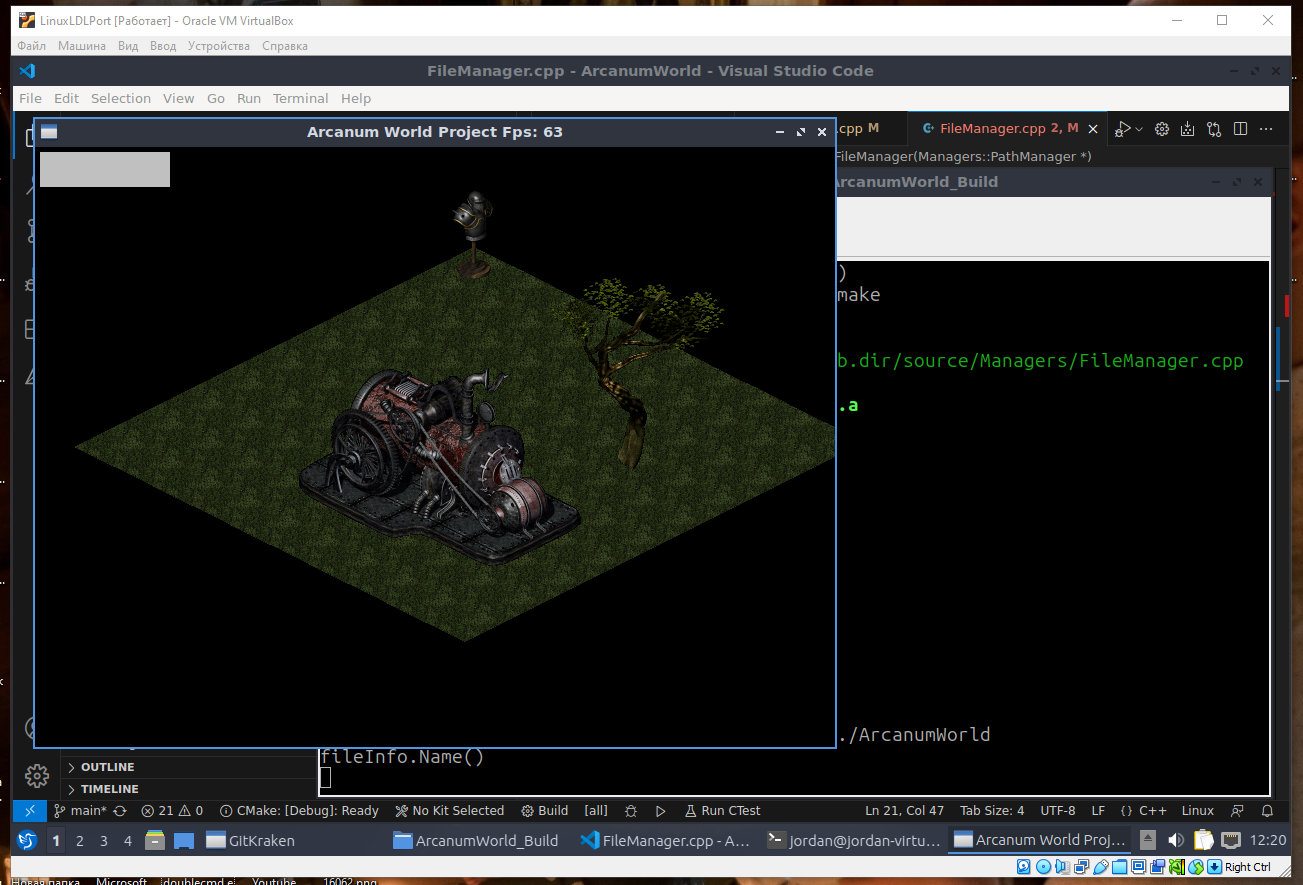The width and height of the screenshot is (1303, 885).
Task: Click the VirtualBox Right Ctrl host key indicator
Action: [x=1248, y=867]
